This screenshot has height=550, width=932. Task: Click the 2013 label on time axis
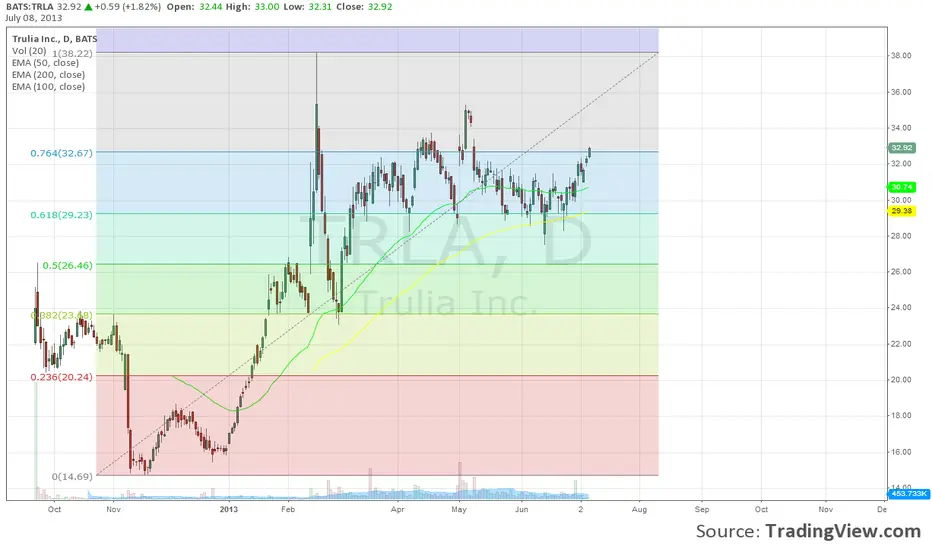click(228, 510)
